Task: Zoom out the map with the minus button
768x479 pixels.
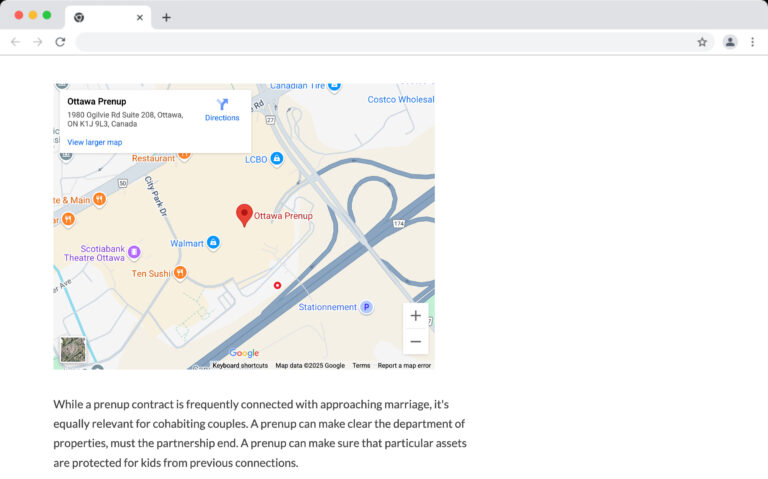Action: (x=415, y=341)
